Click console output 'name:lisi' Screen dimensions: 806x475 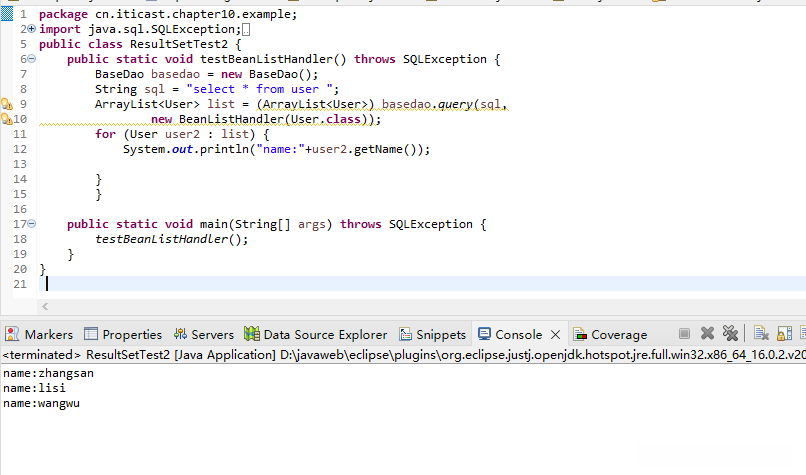[34, 388]
